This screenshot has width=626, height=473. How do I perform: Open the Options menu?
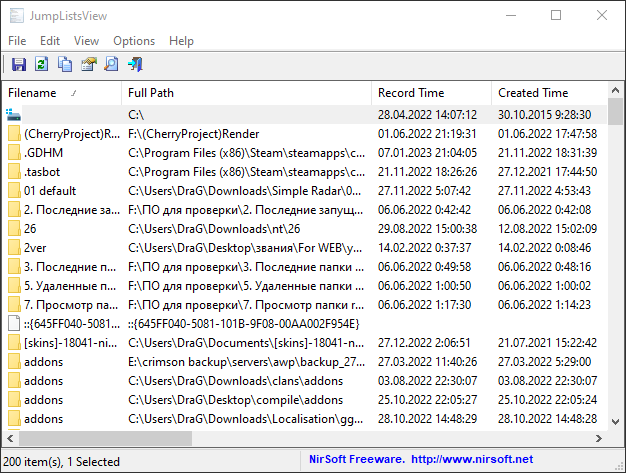tap(134, 41)
